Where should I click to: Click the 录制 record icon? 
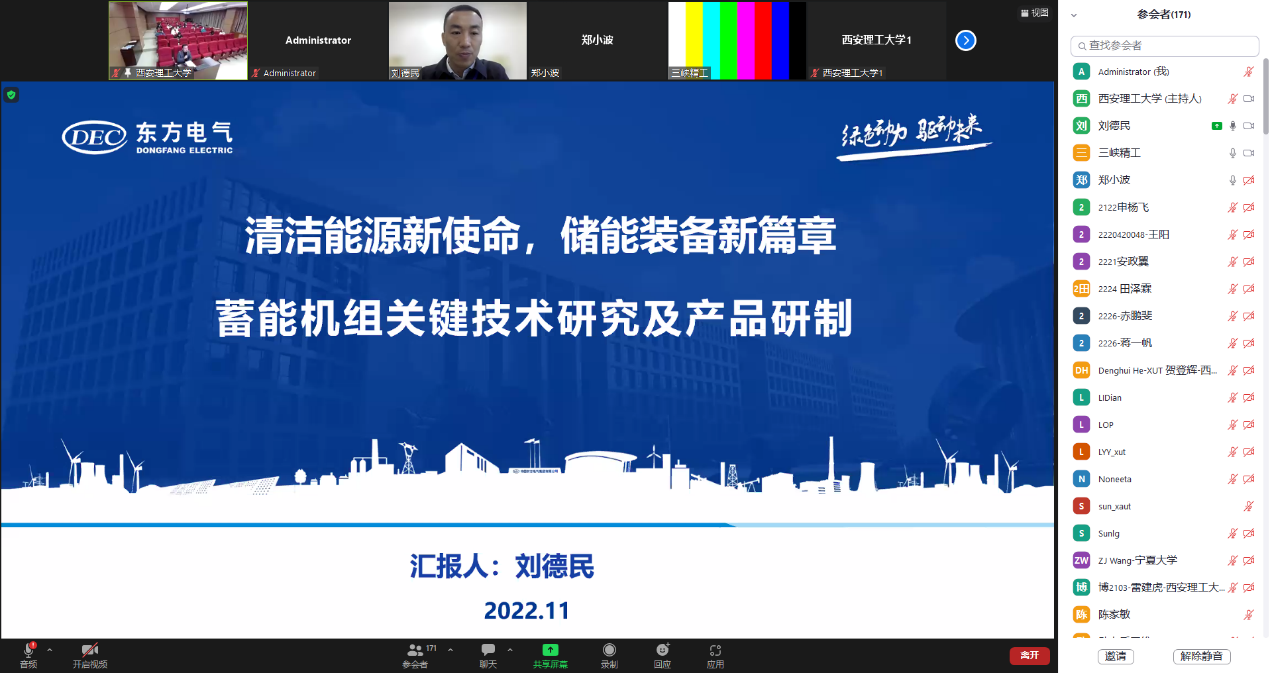tap(609, 651)
